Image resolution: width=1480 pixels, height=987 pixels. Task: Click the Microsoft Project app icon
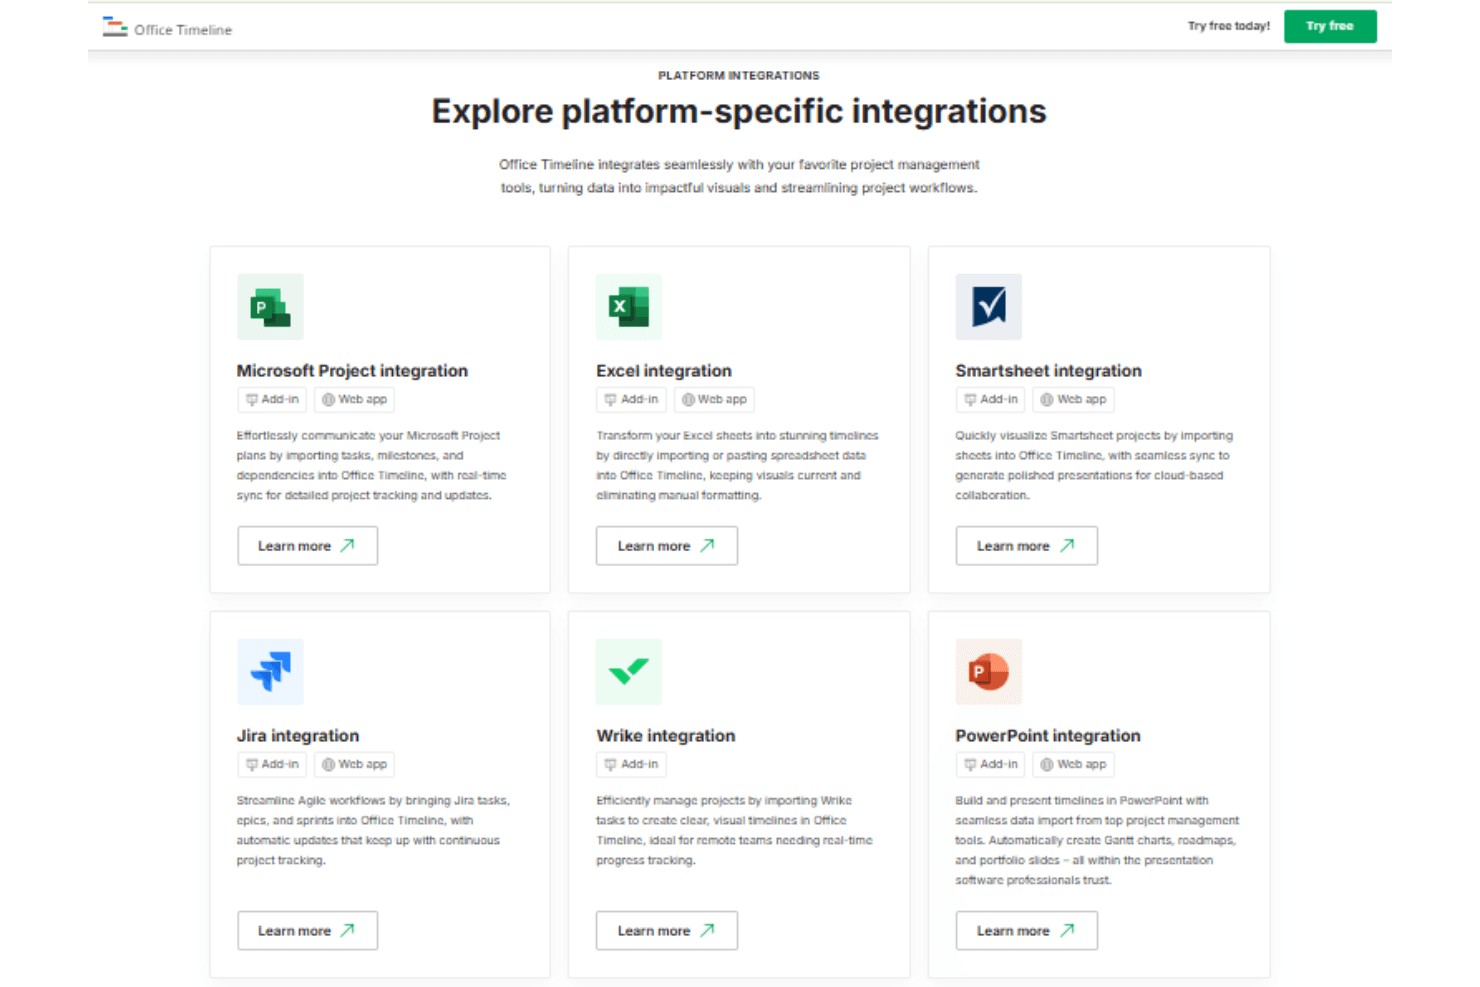[x=270, y=307]
